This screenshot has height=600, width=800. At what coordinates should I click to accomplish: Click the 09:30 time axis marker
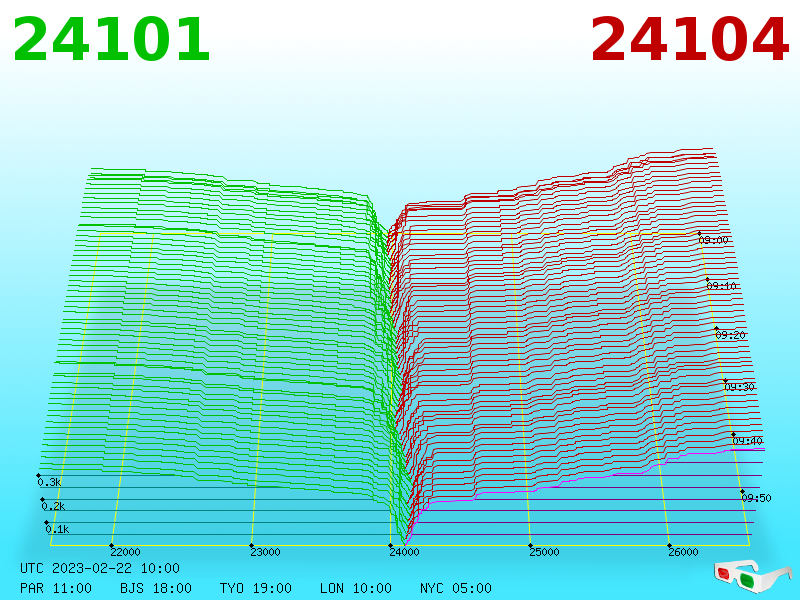[x=739, y=387]
